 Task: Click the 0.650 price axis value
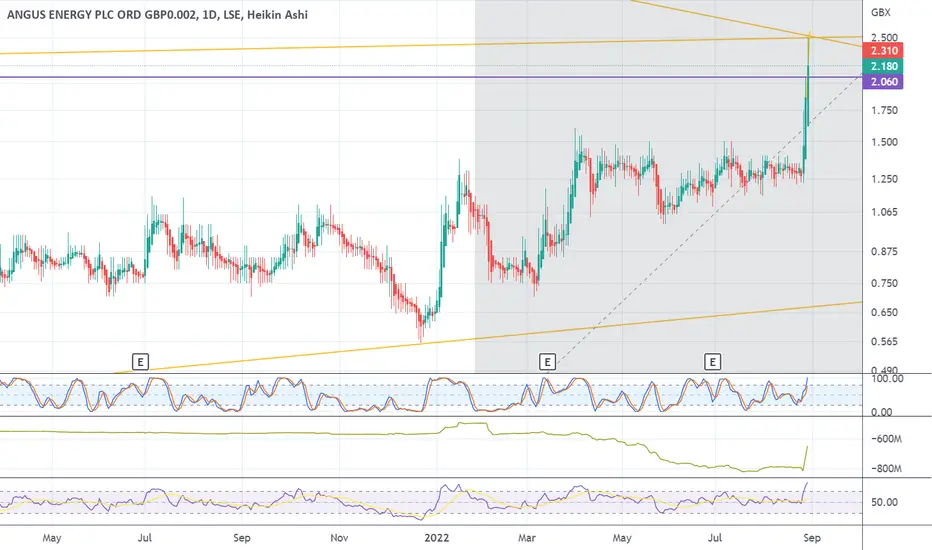tap(884, 312)
